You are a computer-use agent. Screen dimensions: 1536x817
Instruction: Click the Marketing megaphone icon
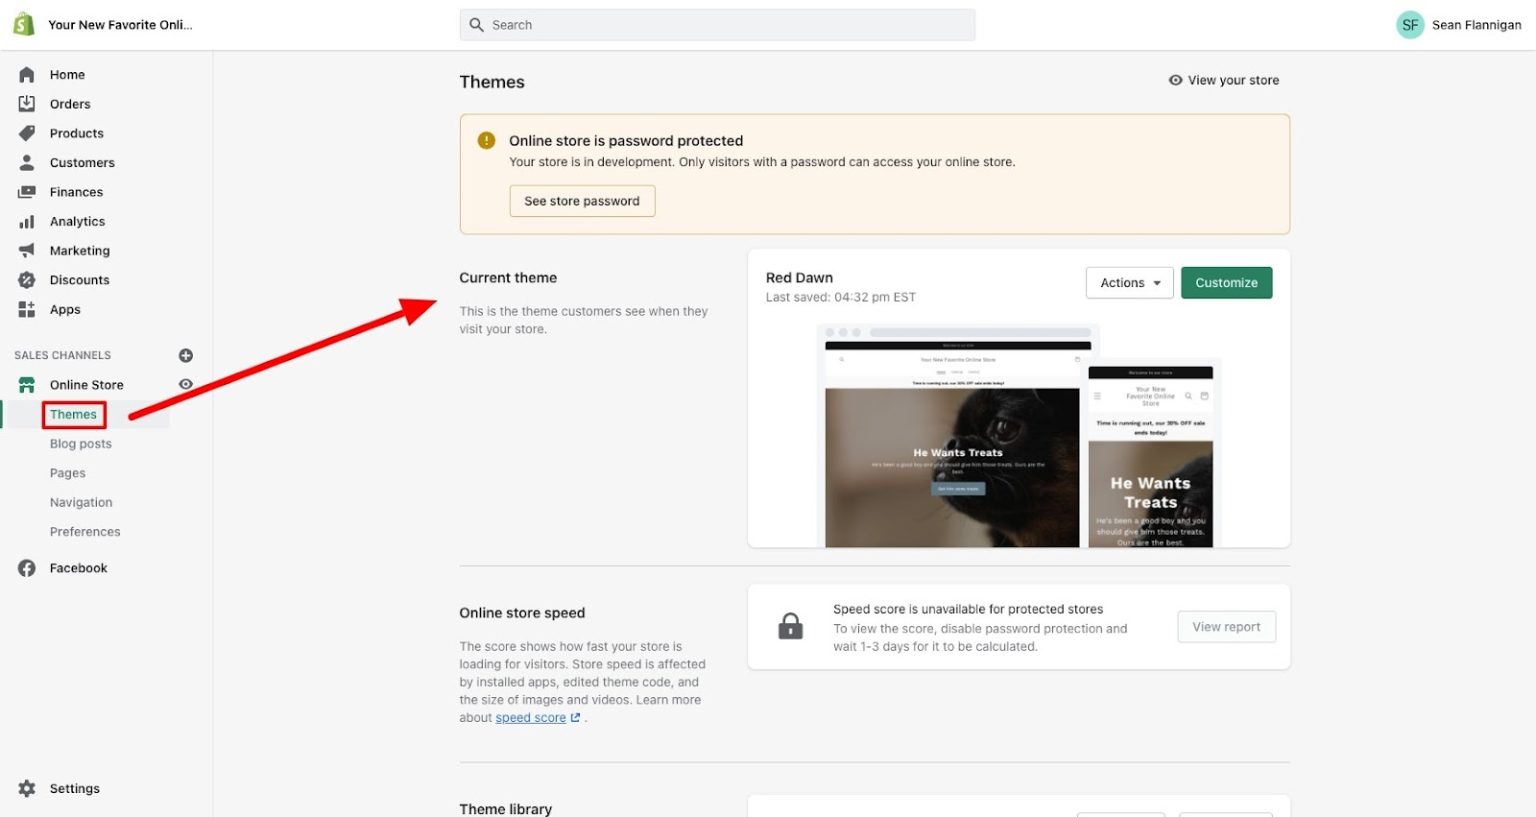(x=27, y=250)
